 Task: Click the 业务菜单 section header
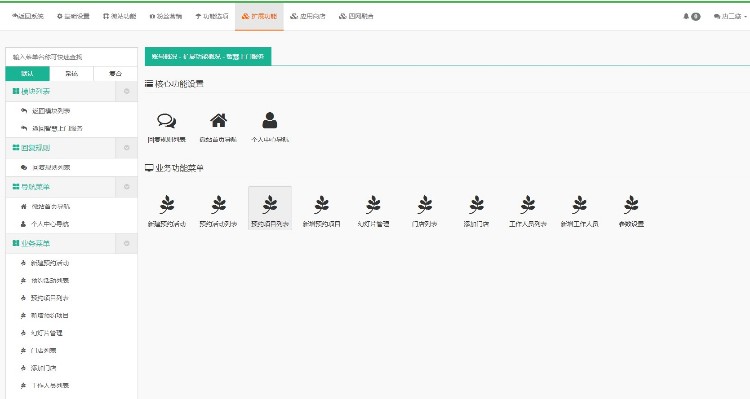[x=61, y=244]
